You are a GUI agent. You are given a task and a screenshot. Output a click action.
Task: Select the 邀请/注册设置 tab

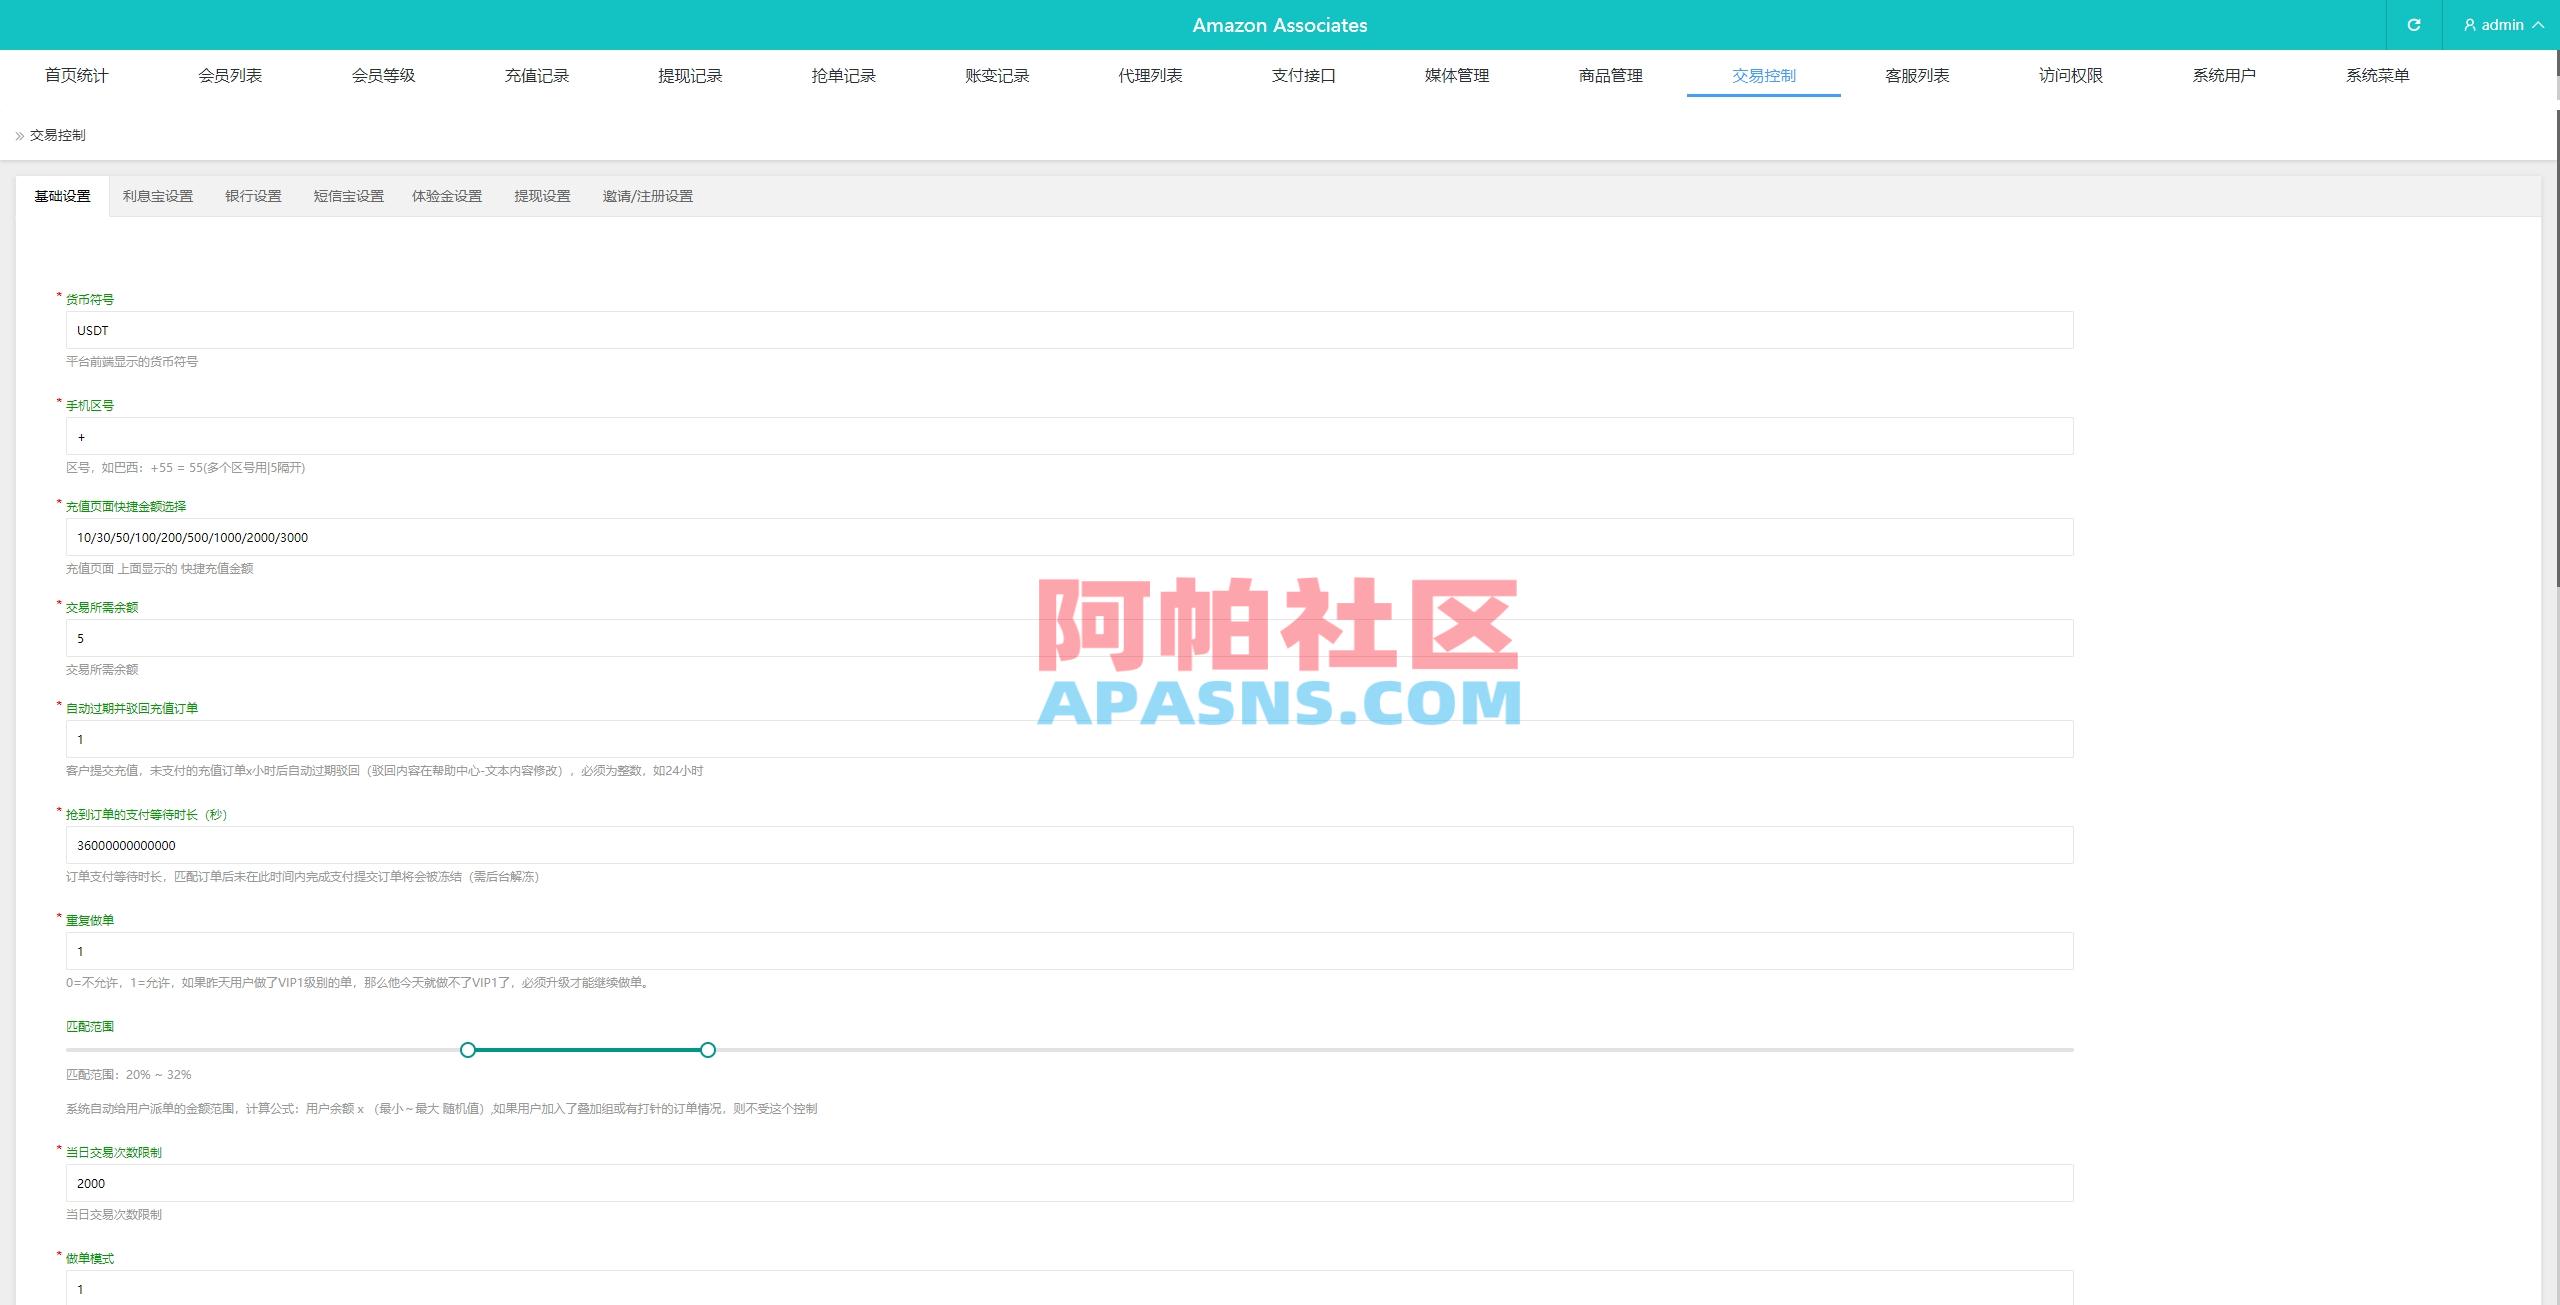point(648,196)
